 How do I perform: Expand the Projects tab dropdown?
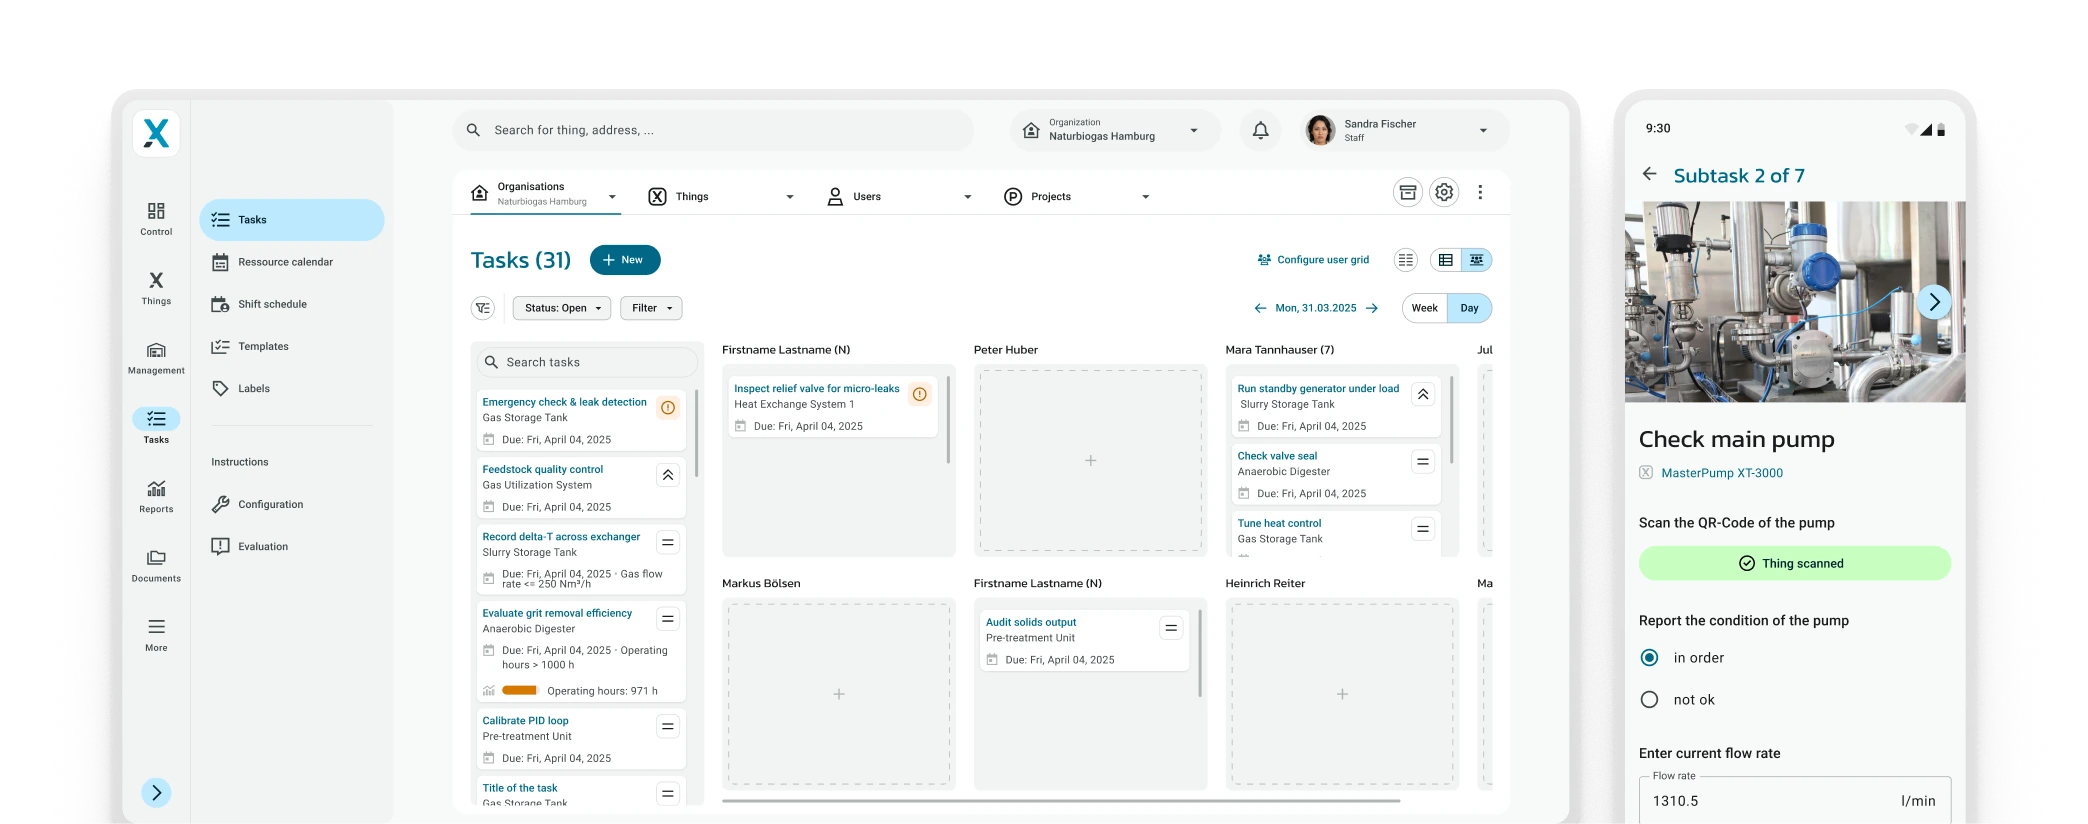click(x=1146, y=197)
